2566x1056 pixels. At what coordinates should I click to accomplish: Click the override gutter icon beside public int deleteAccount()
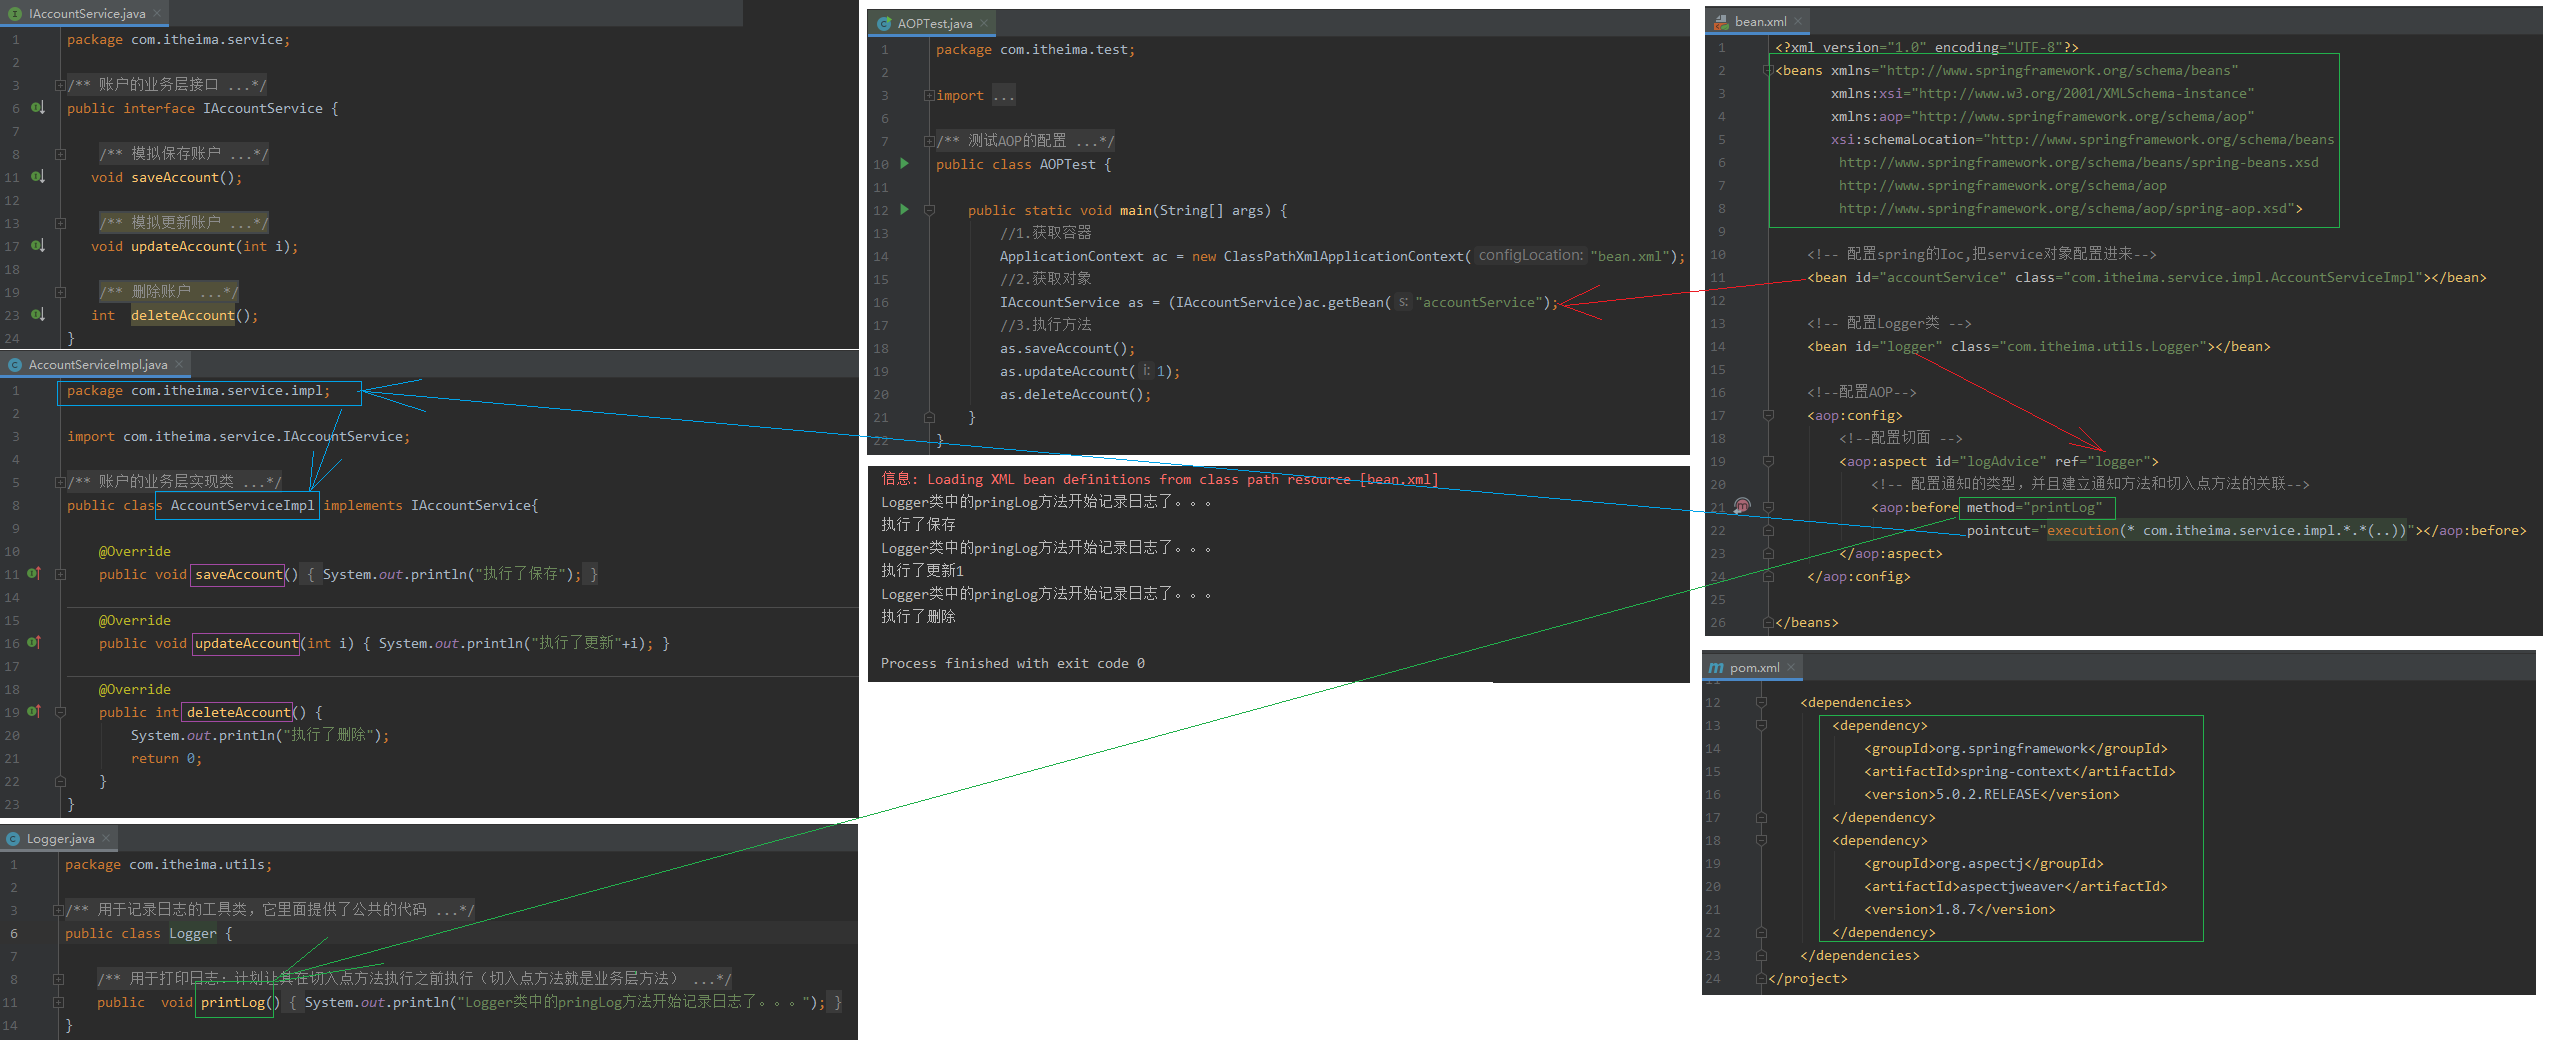pos(34,711)
